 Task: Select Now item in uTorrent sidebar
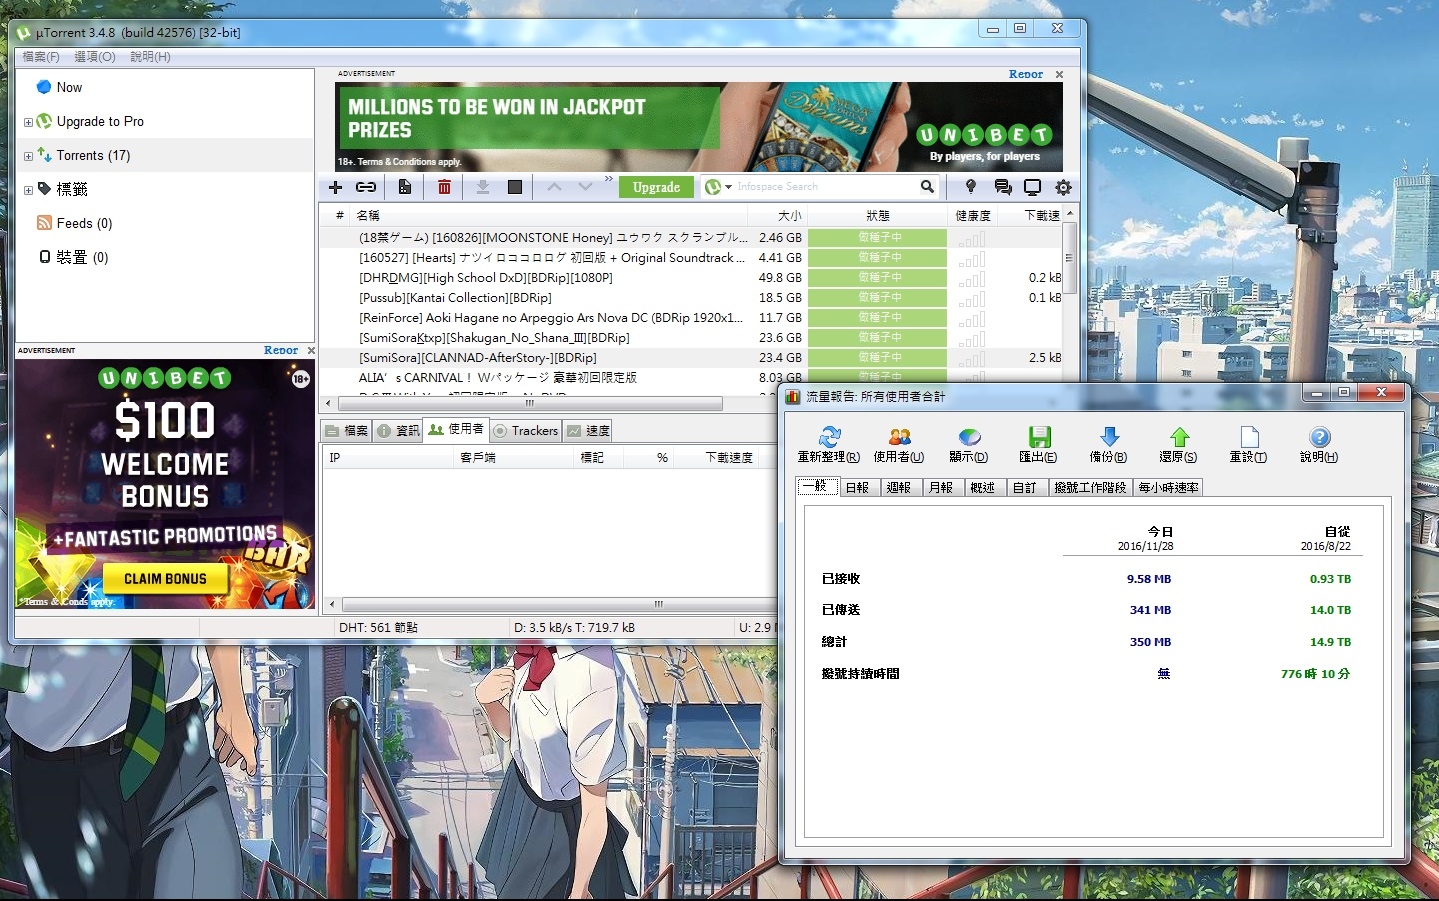(x=69, y=87)
